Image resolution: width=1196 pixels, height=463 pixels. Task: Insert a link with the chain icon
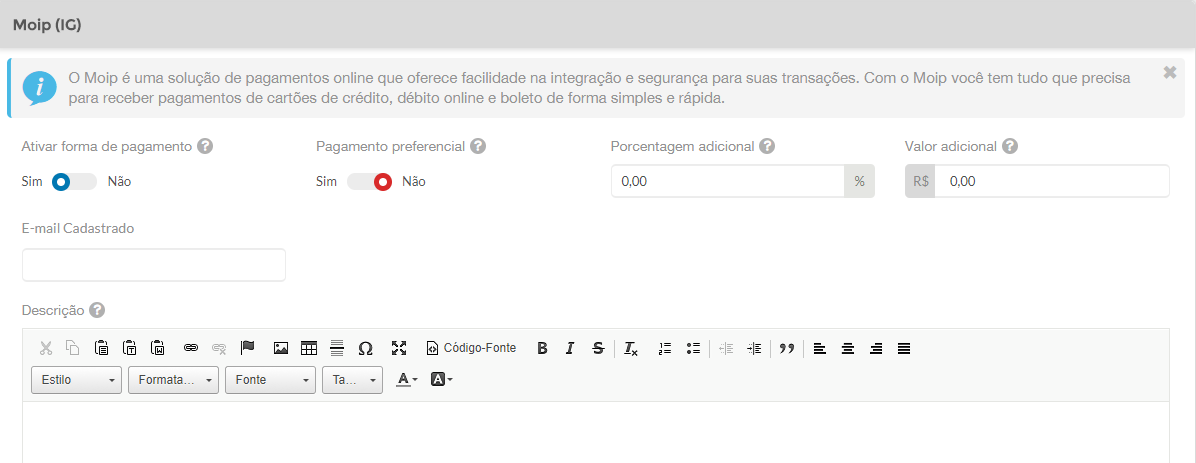(x=191, y=349)
